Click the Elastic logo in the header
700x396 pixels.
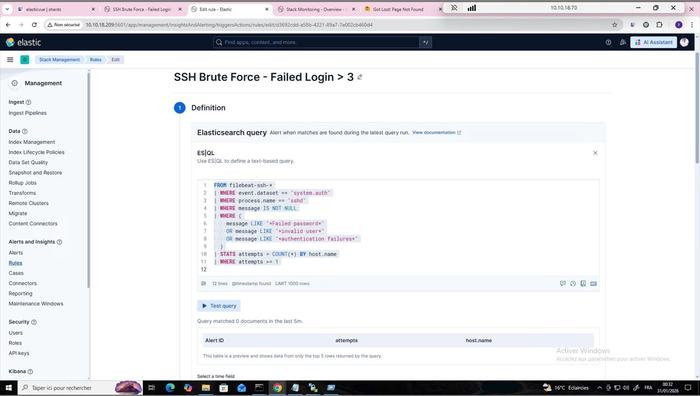(23, 42)
